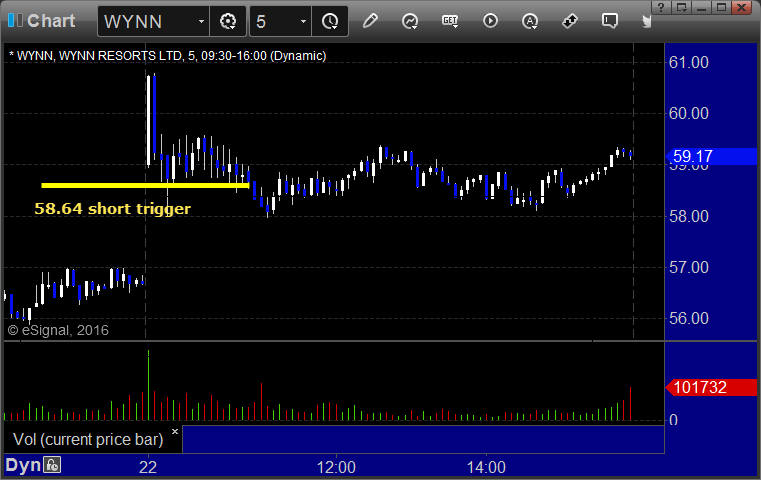Click the 60.00 price axis label
This screenshot has height=480, width=761.
(x=689, y=113)
